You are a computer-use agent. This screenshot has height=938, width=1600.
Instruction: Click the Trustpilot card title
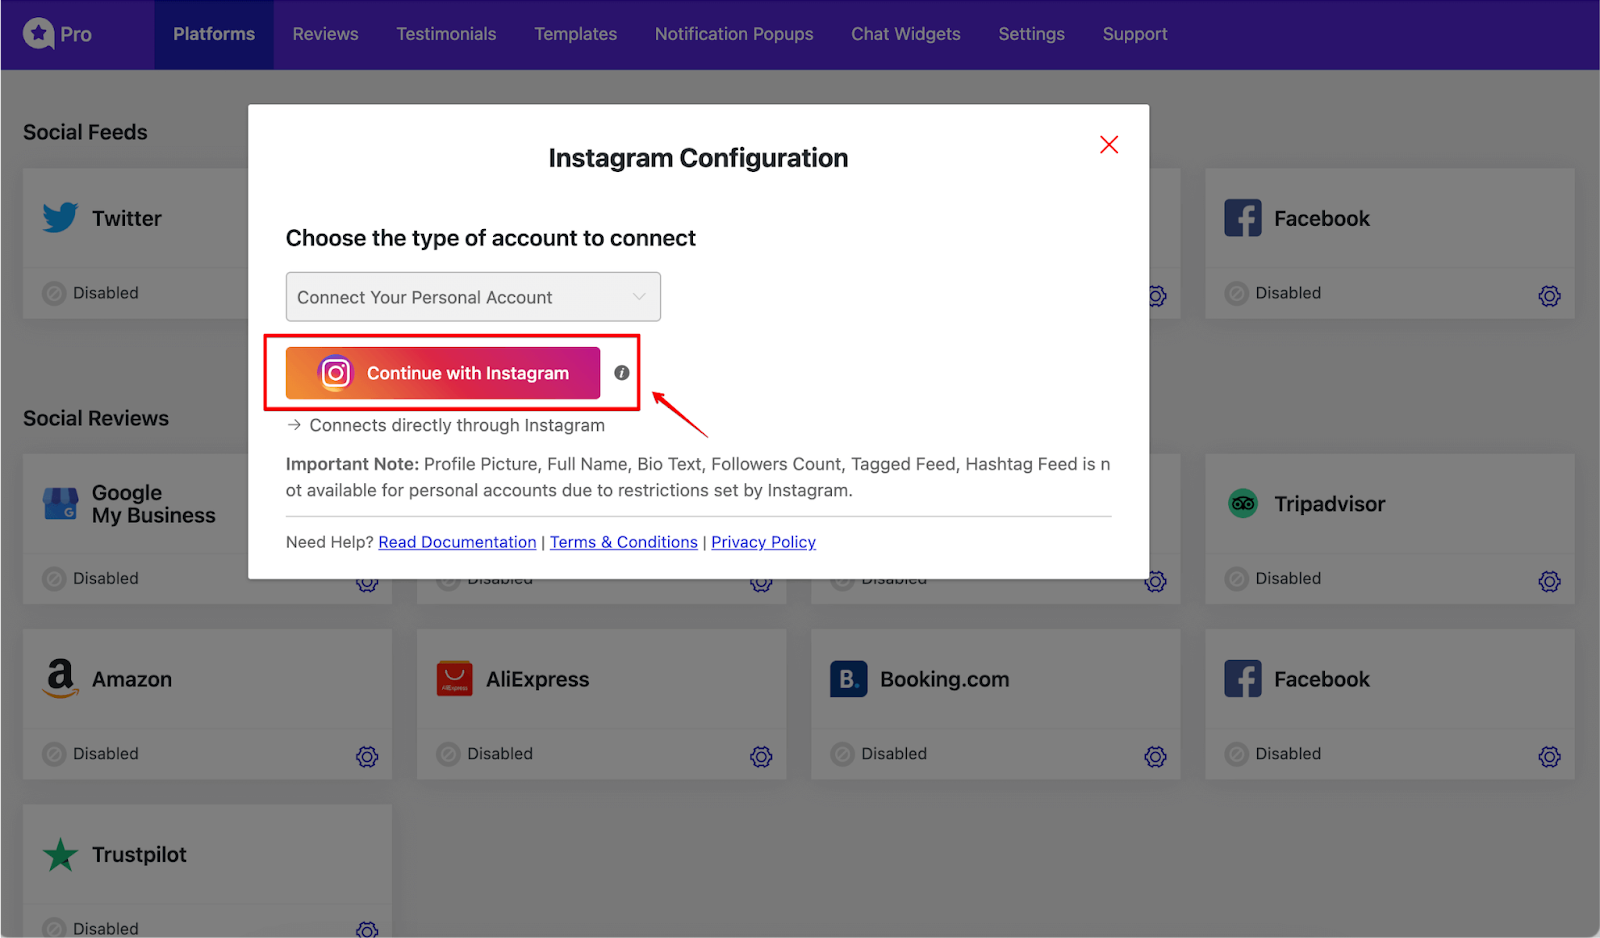139,855
